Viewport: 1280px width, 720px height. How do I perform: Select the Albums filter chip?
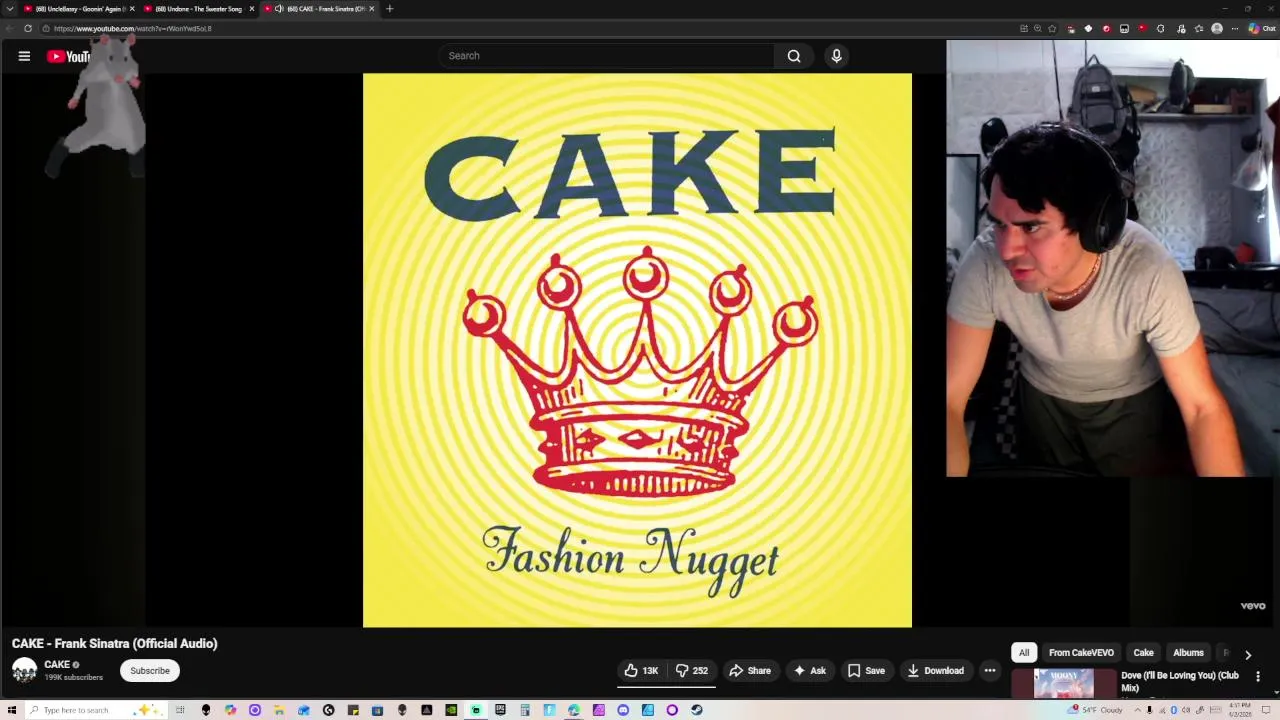1188,653
